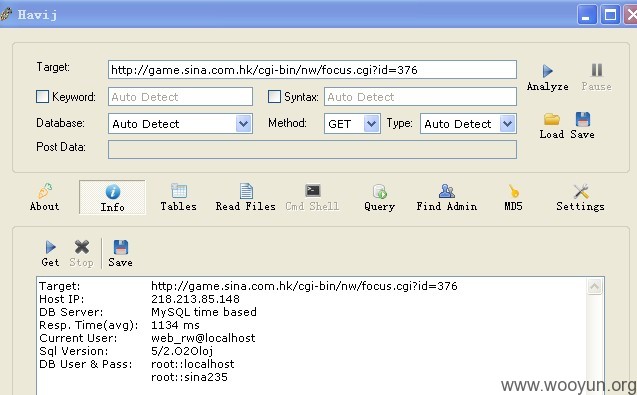Select the Target URL in results panel
This screenshot has width=637, height=395.
point(304,286)
